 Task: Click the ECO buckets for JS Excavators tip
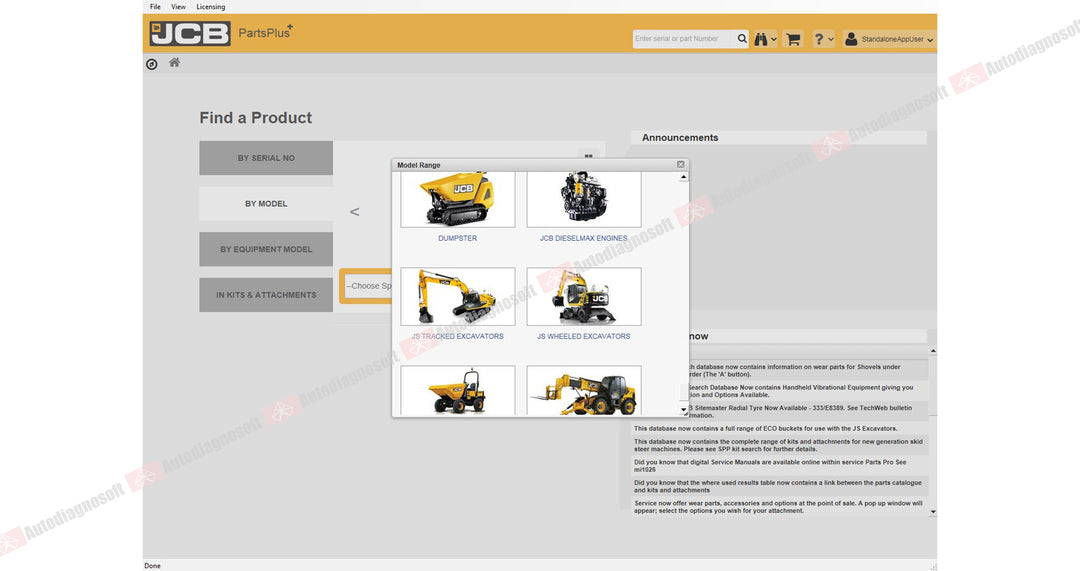765,428
